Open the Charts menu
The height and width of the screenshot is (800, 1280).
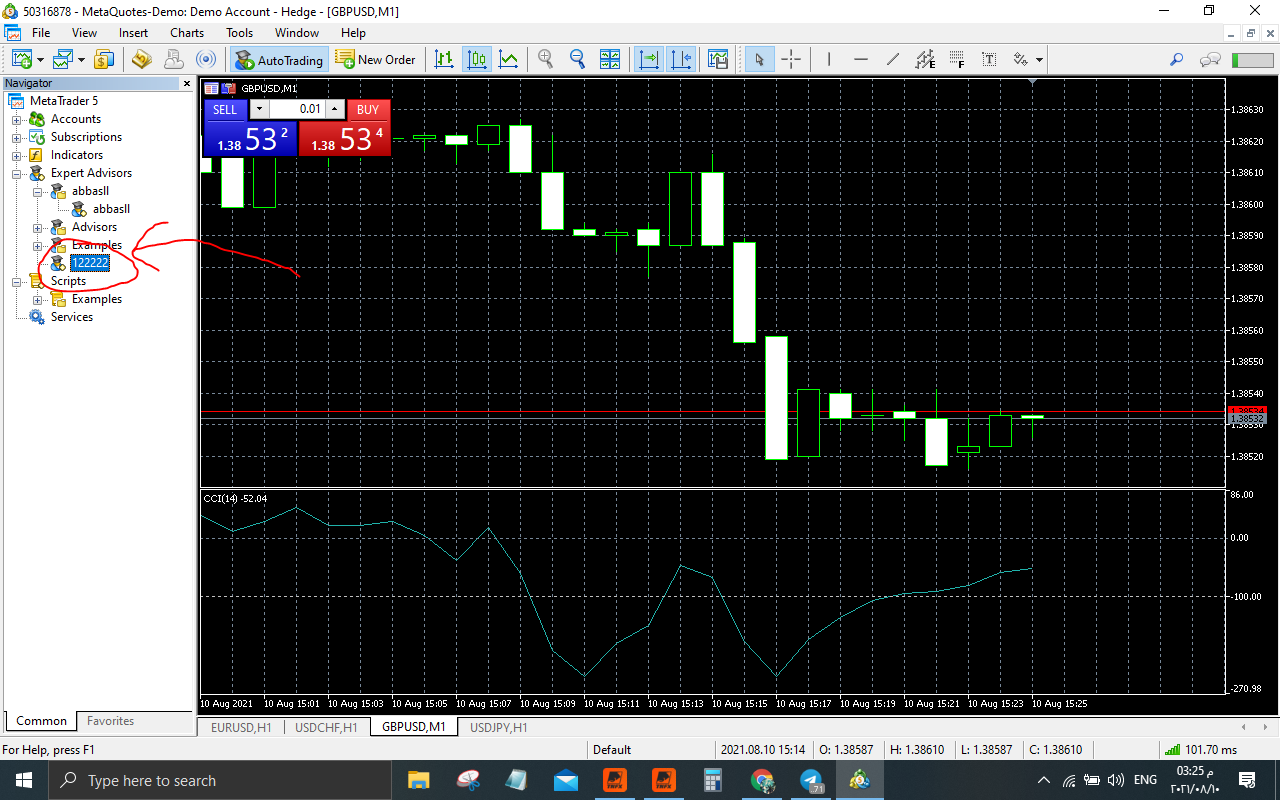point(187,33)
